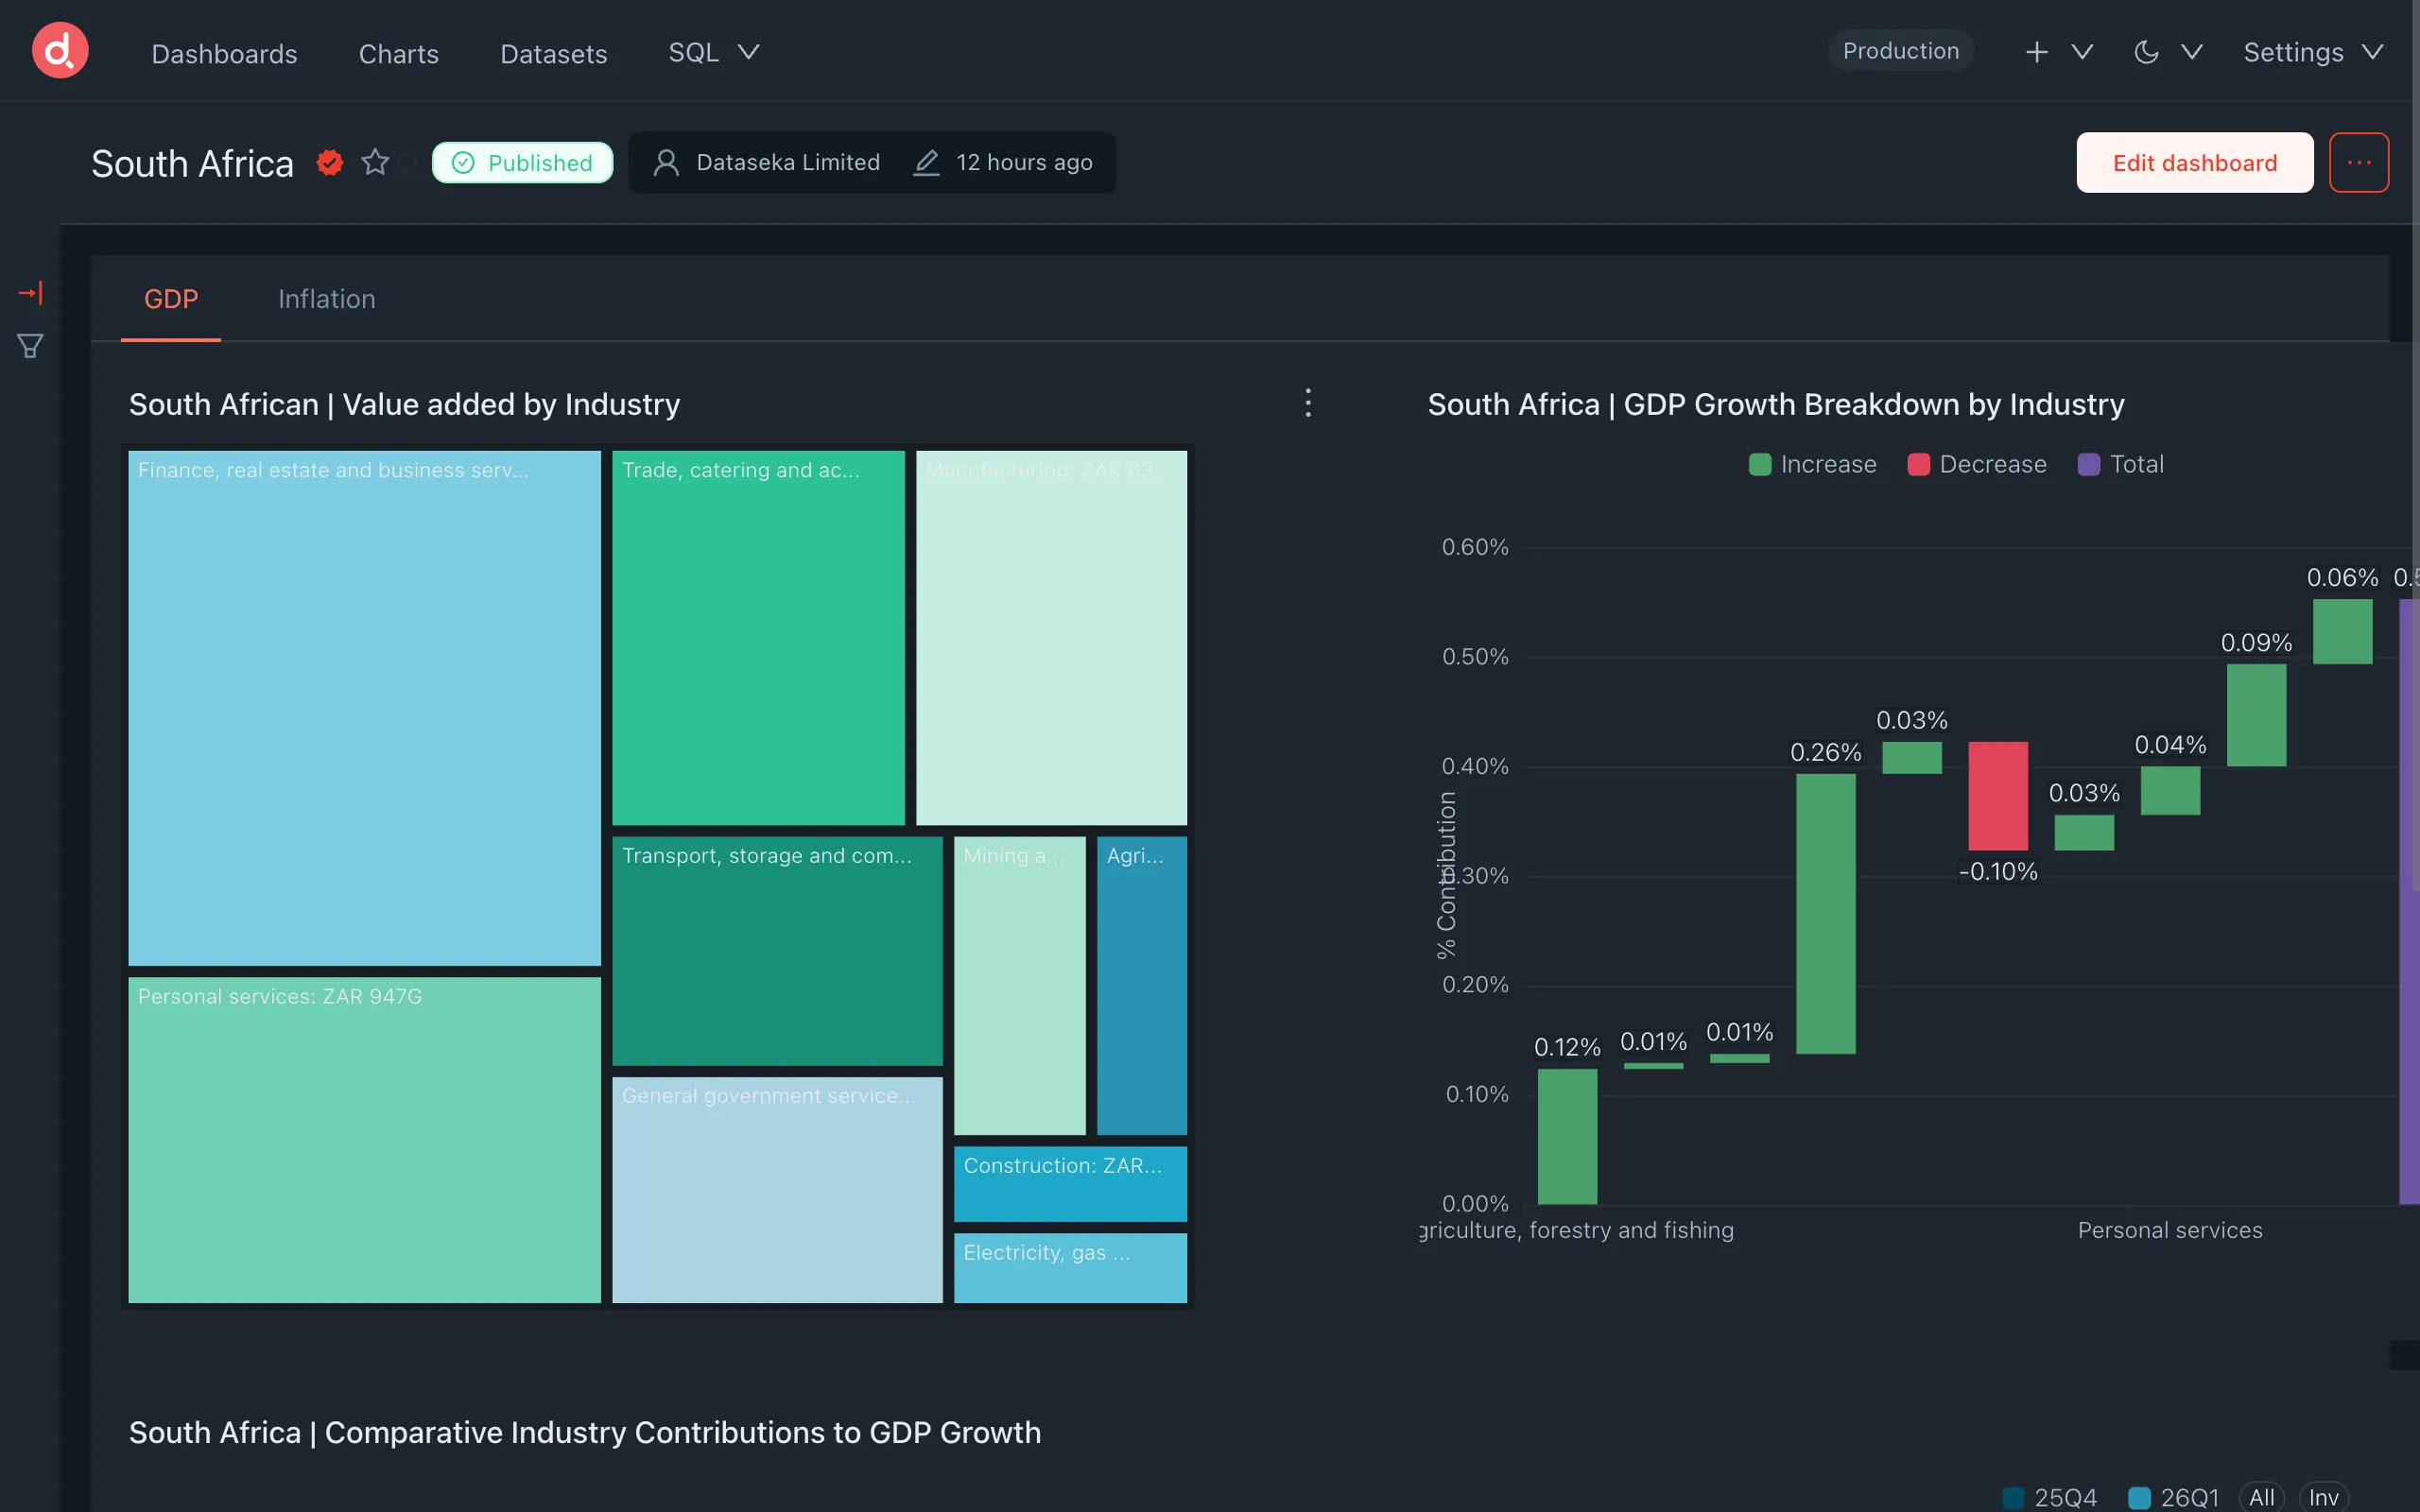The width and height of the screenshot is (2420, 1512).
Task: Switch to the GDP tab
Action: tap(171, 299)
